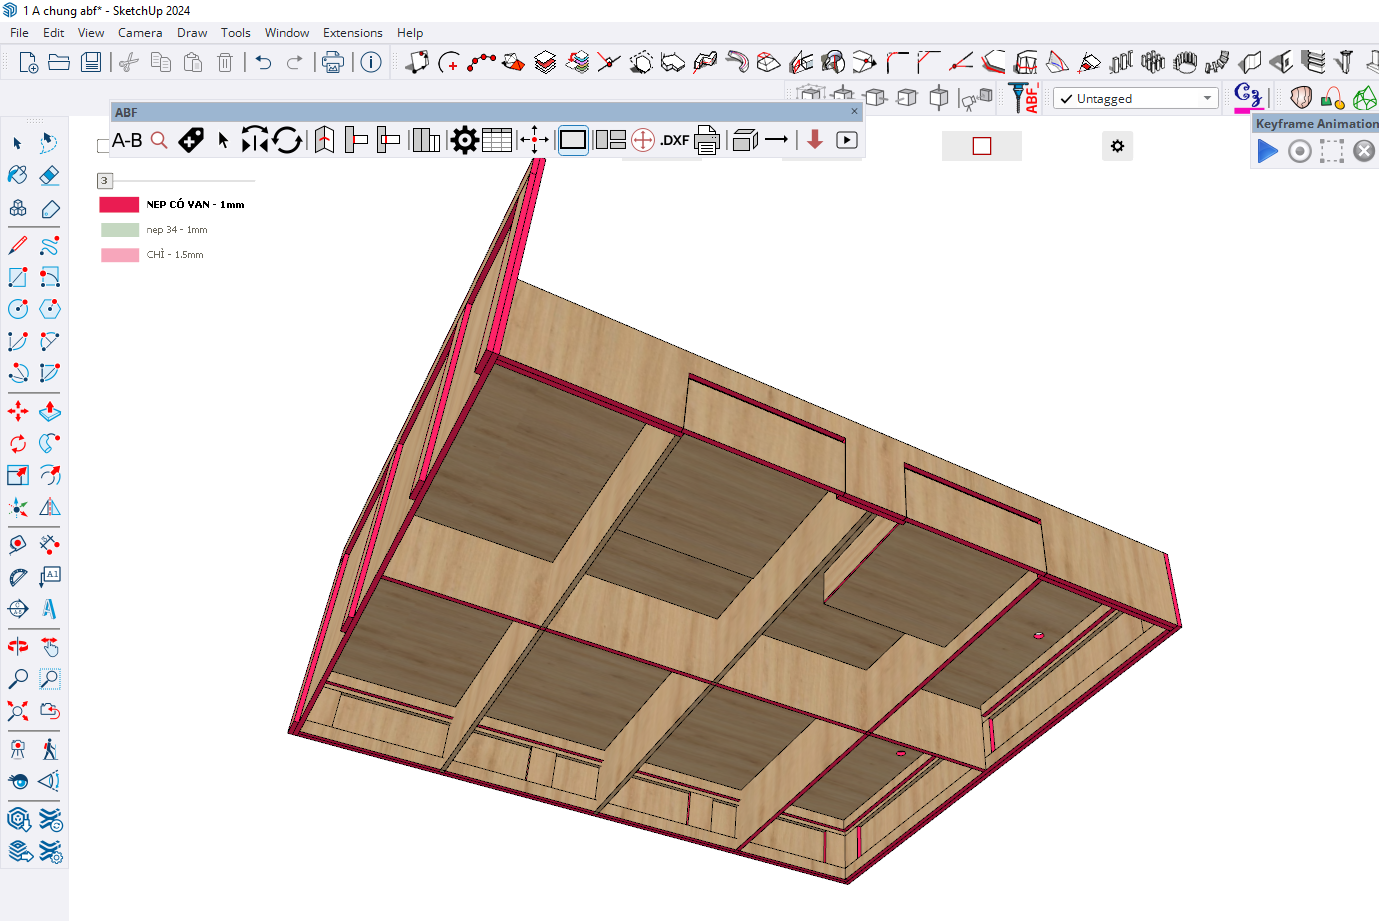Open the Extensions menu
The image size is (1379, 921).
point(352,33)
